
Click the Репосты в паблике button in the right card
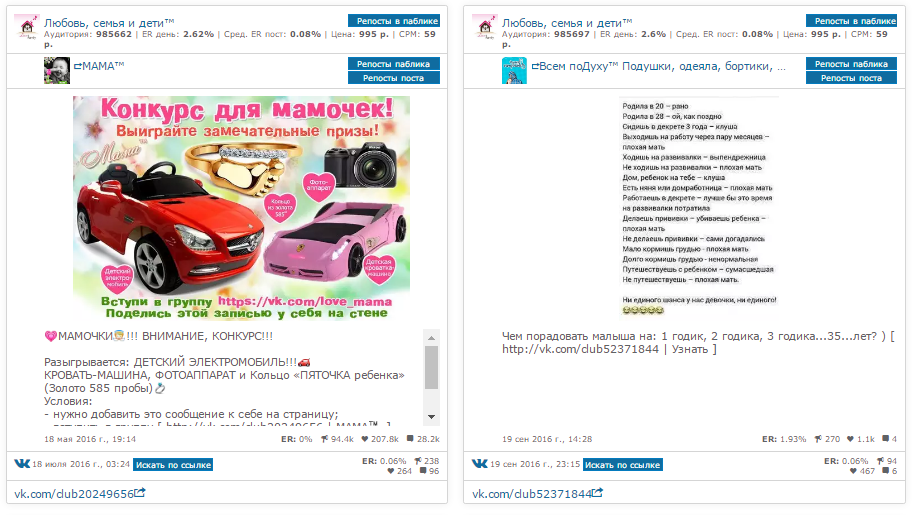click(851, 21)
